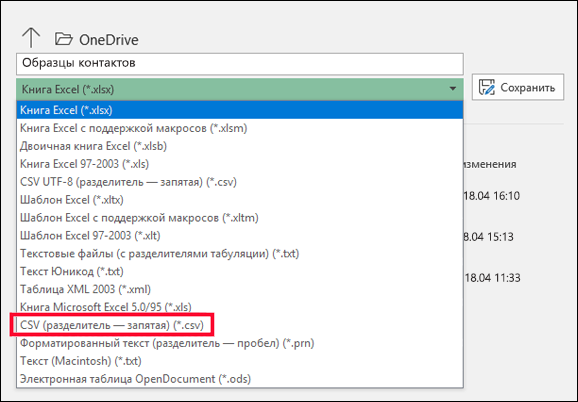Click the Сохранить button
The image size is (578, 402).
tap(518, 87)
